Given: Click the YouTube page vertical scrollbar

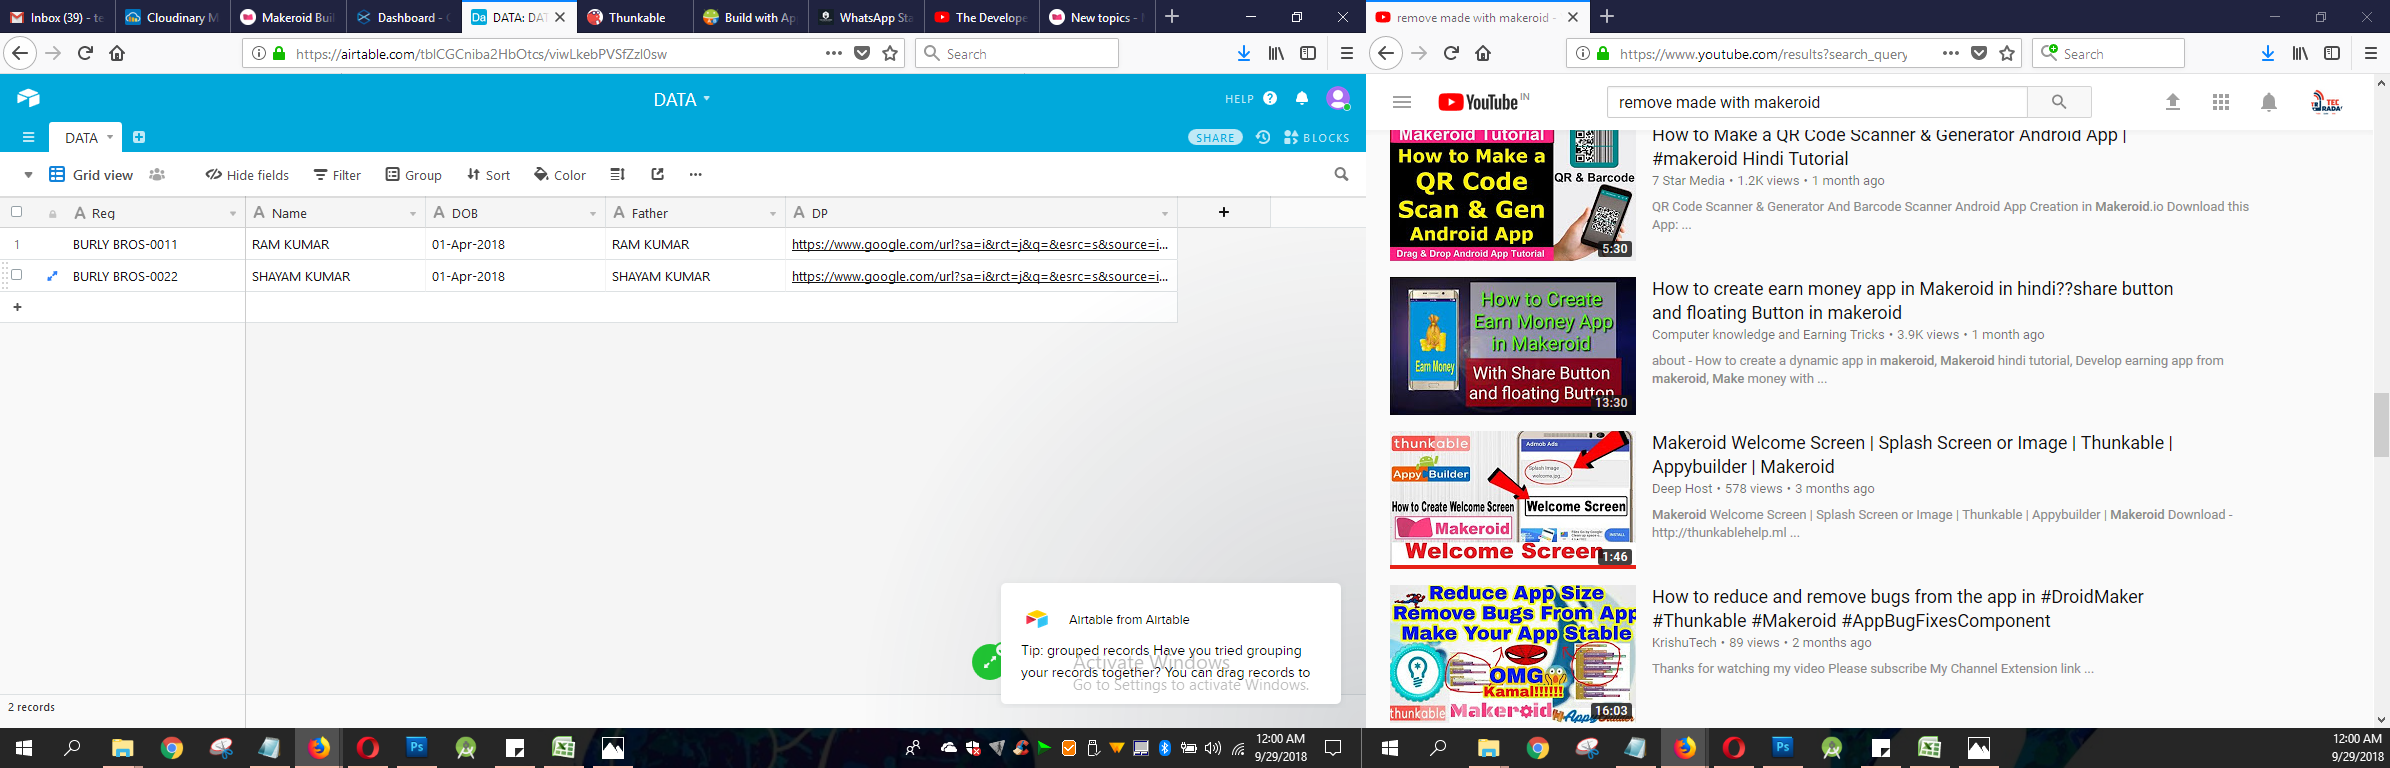Looking at the screenshot, I should pos(2381,425).
